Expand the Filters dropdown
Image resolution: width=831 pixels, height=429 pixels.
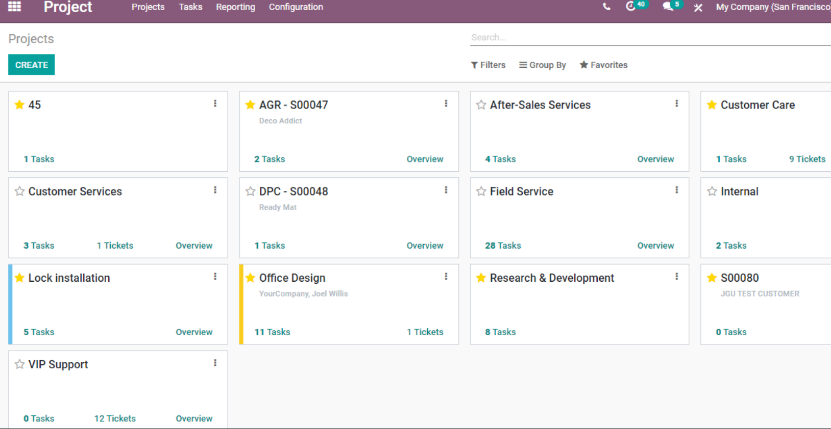[x=488, y=65]
